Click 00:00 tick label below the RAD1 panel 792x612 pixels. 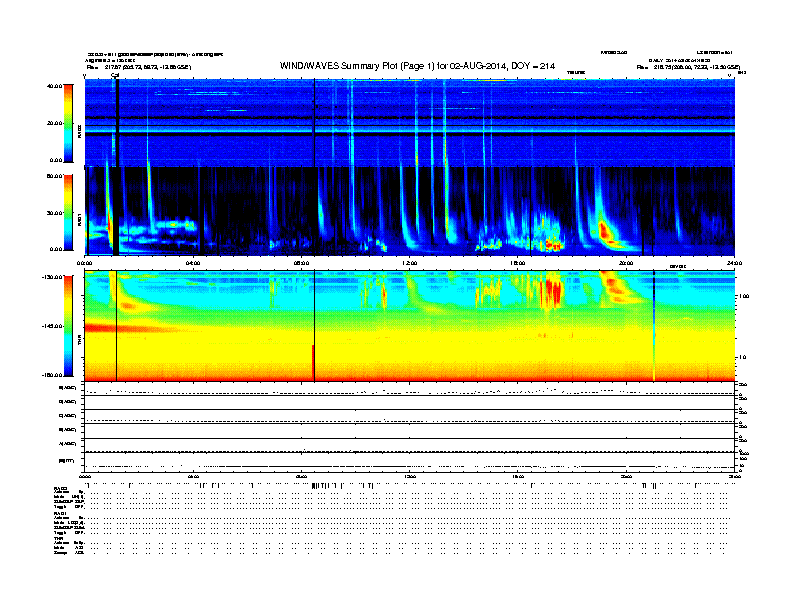(85, 263)
